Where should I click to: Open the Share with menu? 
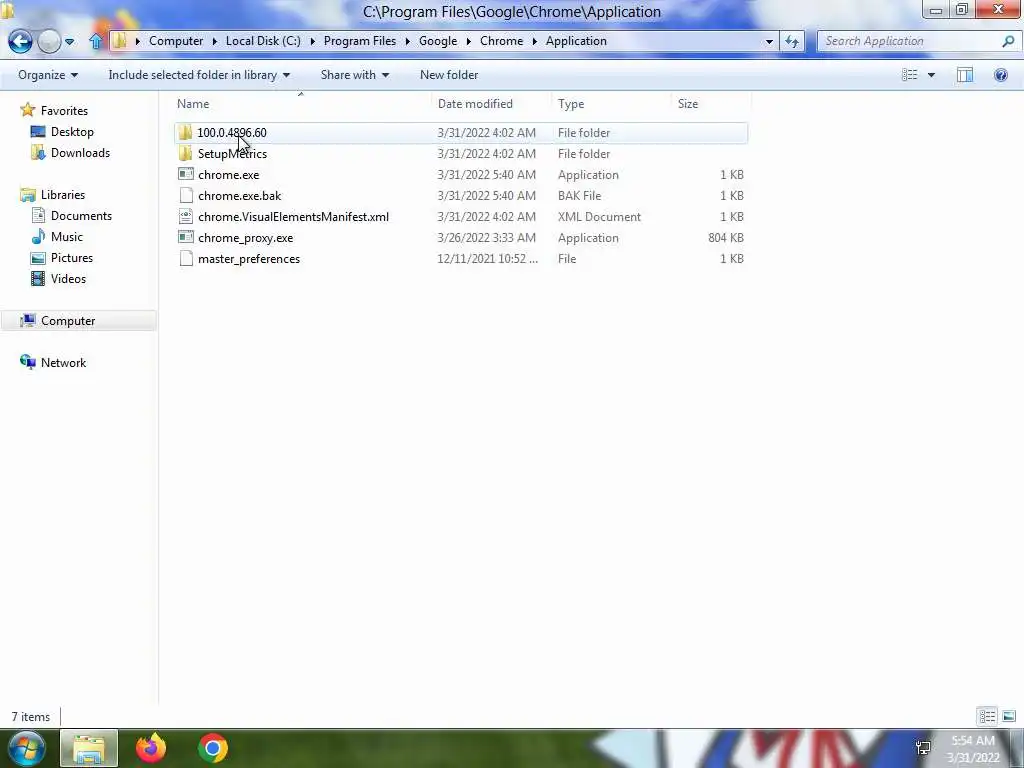[355, 75]
